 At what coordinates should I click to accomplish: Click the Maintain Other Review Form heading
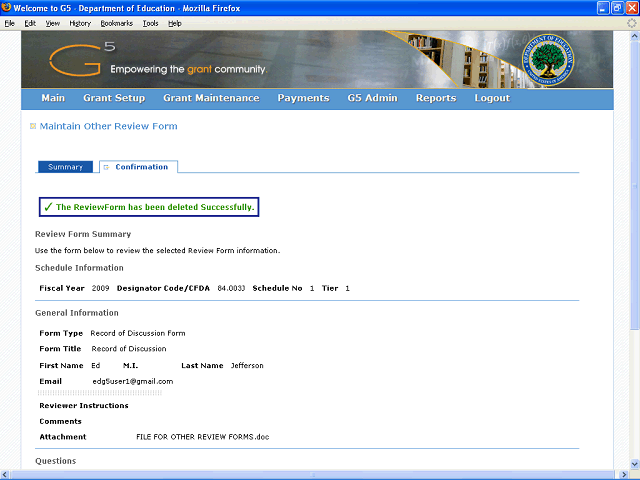[108, 126]
